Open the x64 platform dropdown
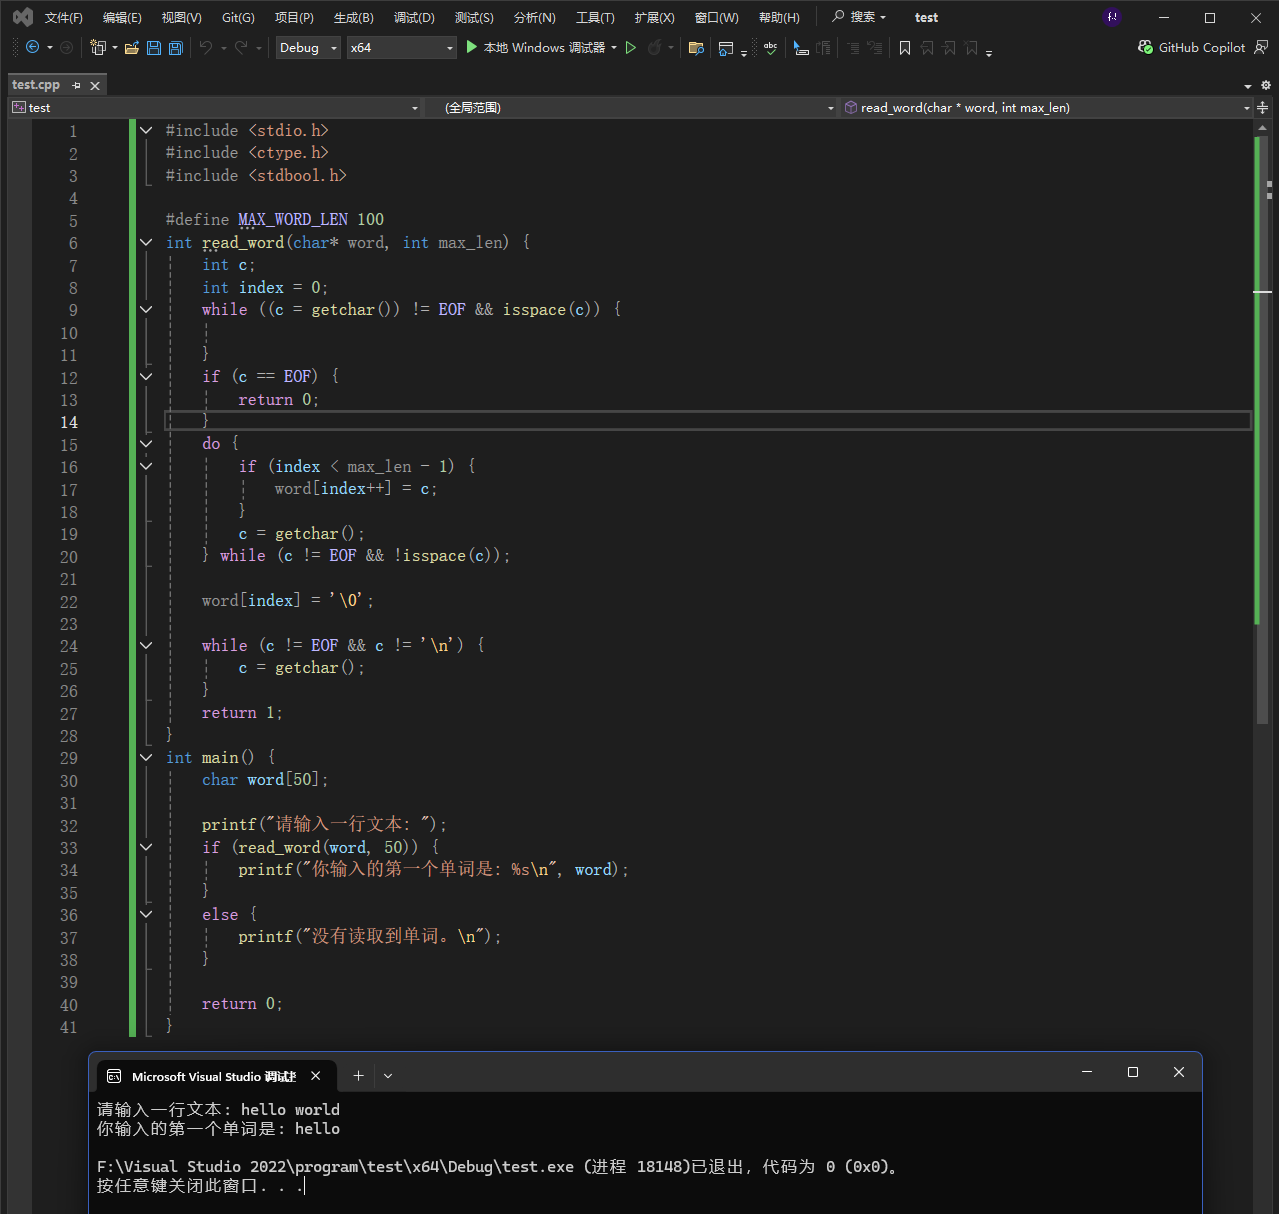1279x1214 pixels. pos(402,47)
